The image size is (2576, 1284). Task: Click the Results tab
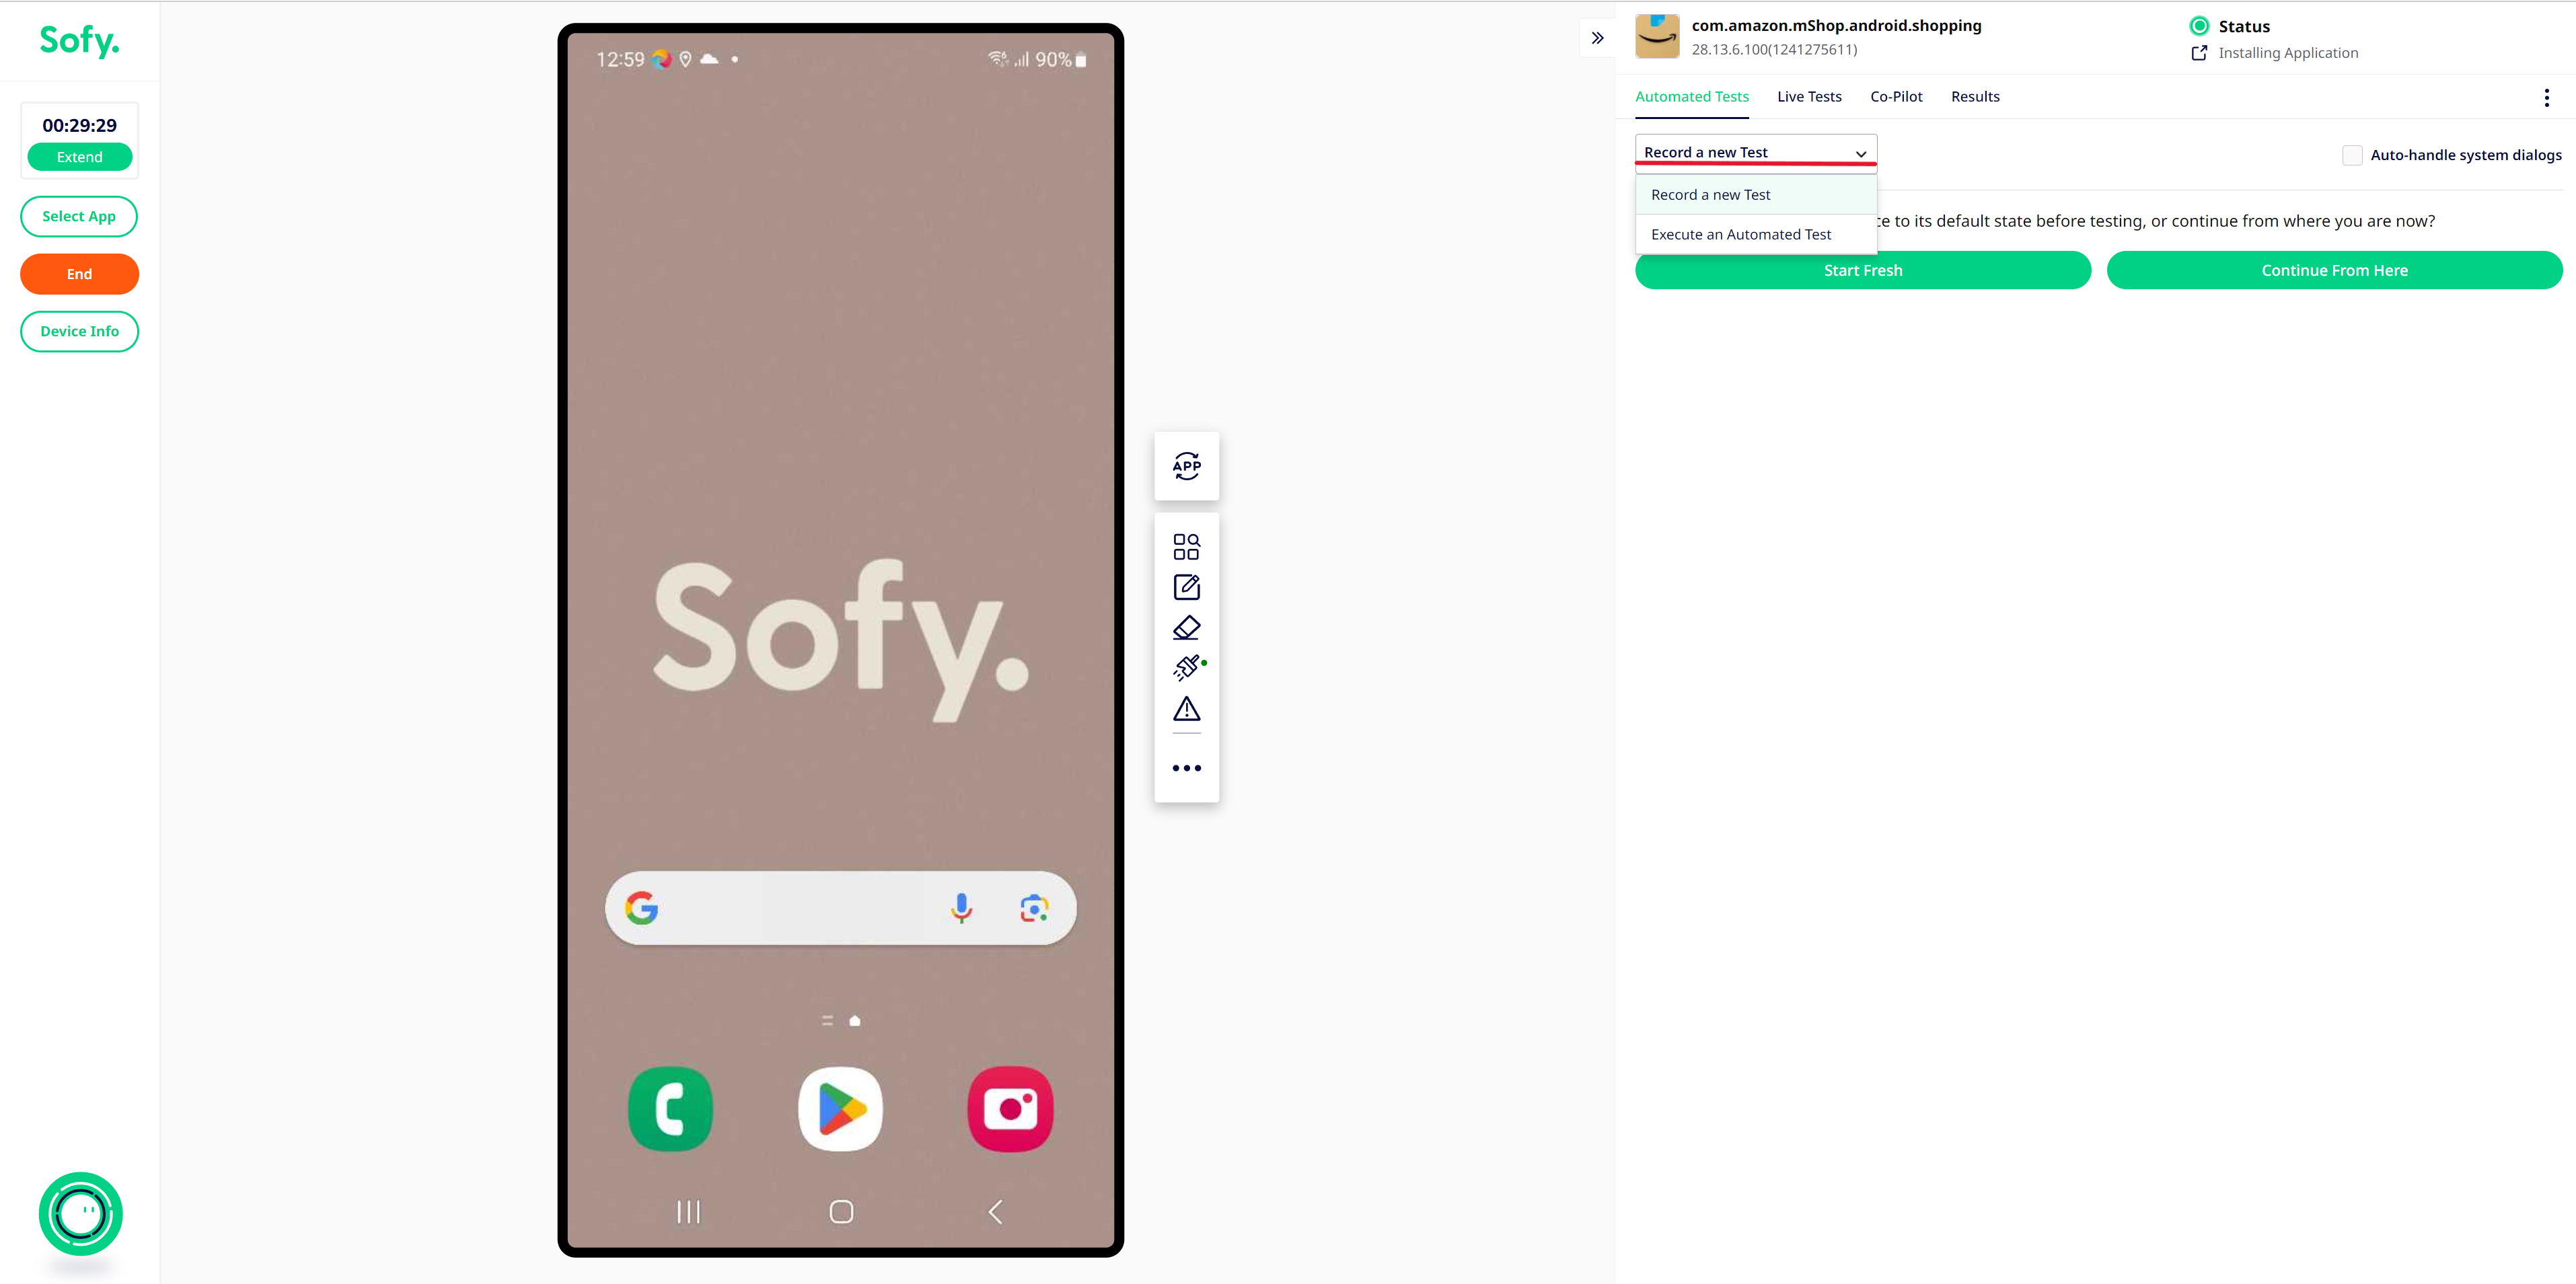[x=1975, y=96]
